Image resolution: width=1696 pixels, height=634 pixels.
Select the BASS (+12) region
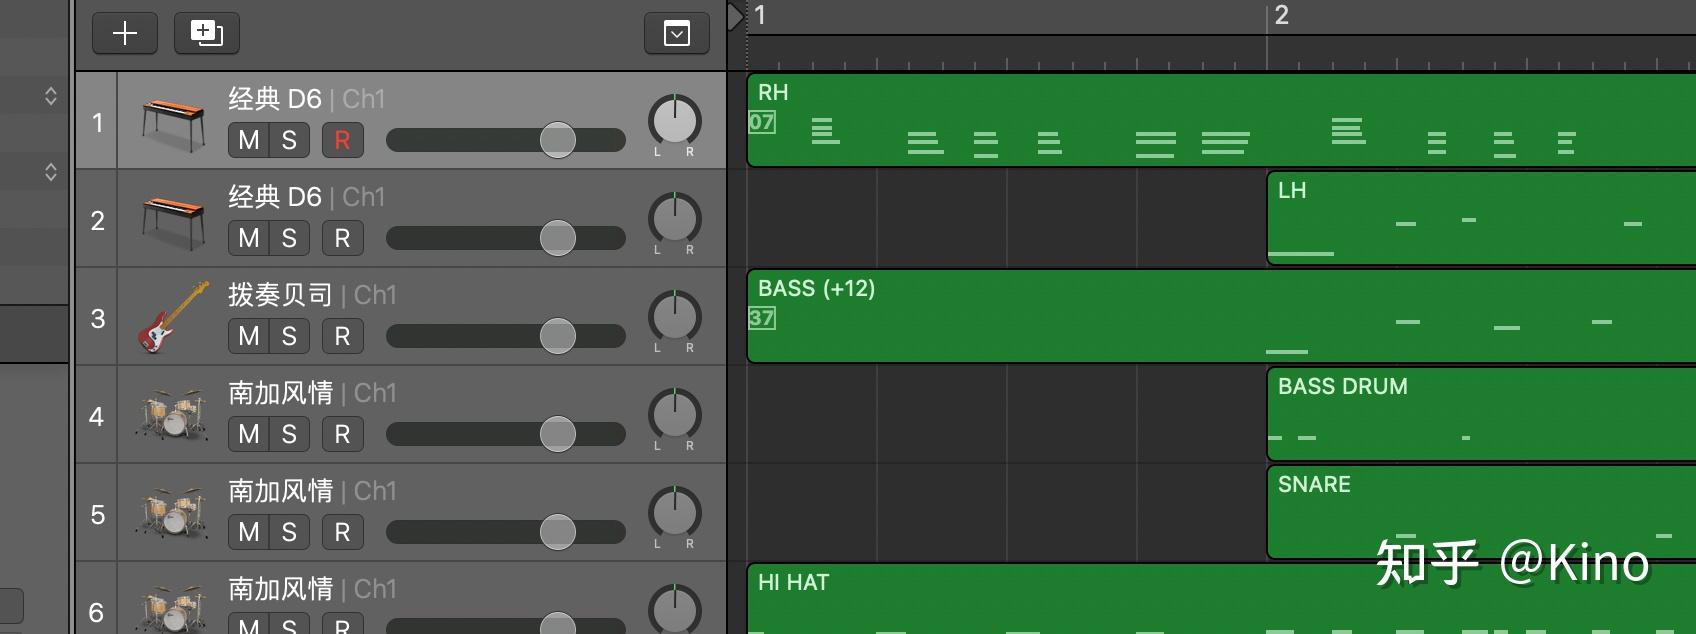coord(1221,316)
